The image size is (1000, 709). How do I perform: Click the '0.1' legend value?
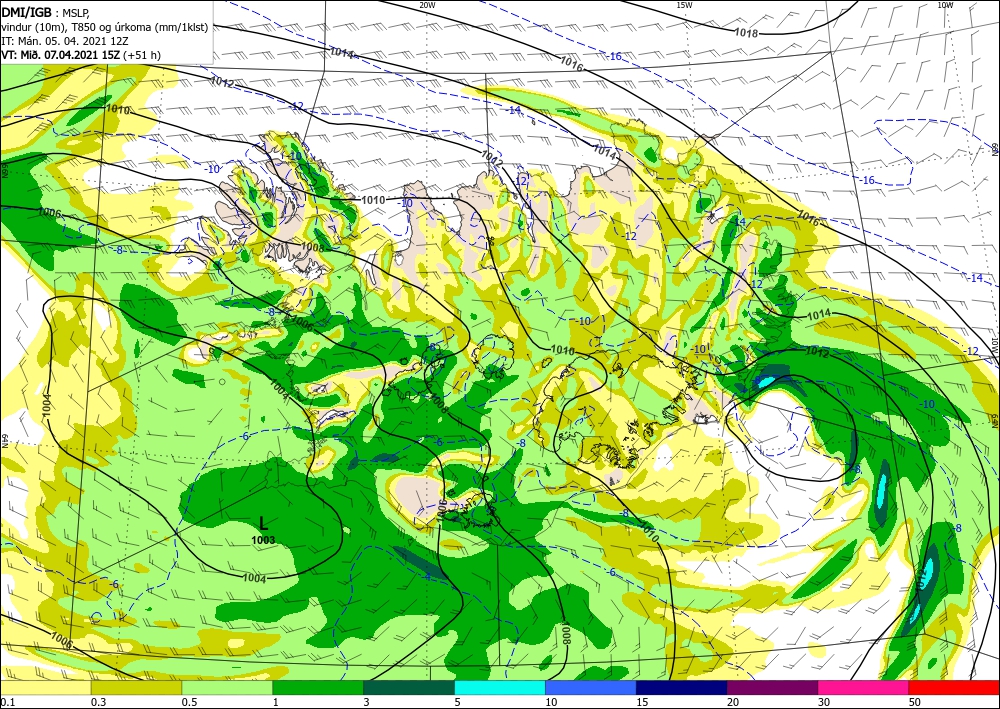click(x=6, y=702)
